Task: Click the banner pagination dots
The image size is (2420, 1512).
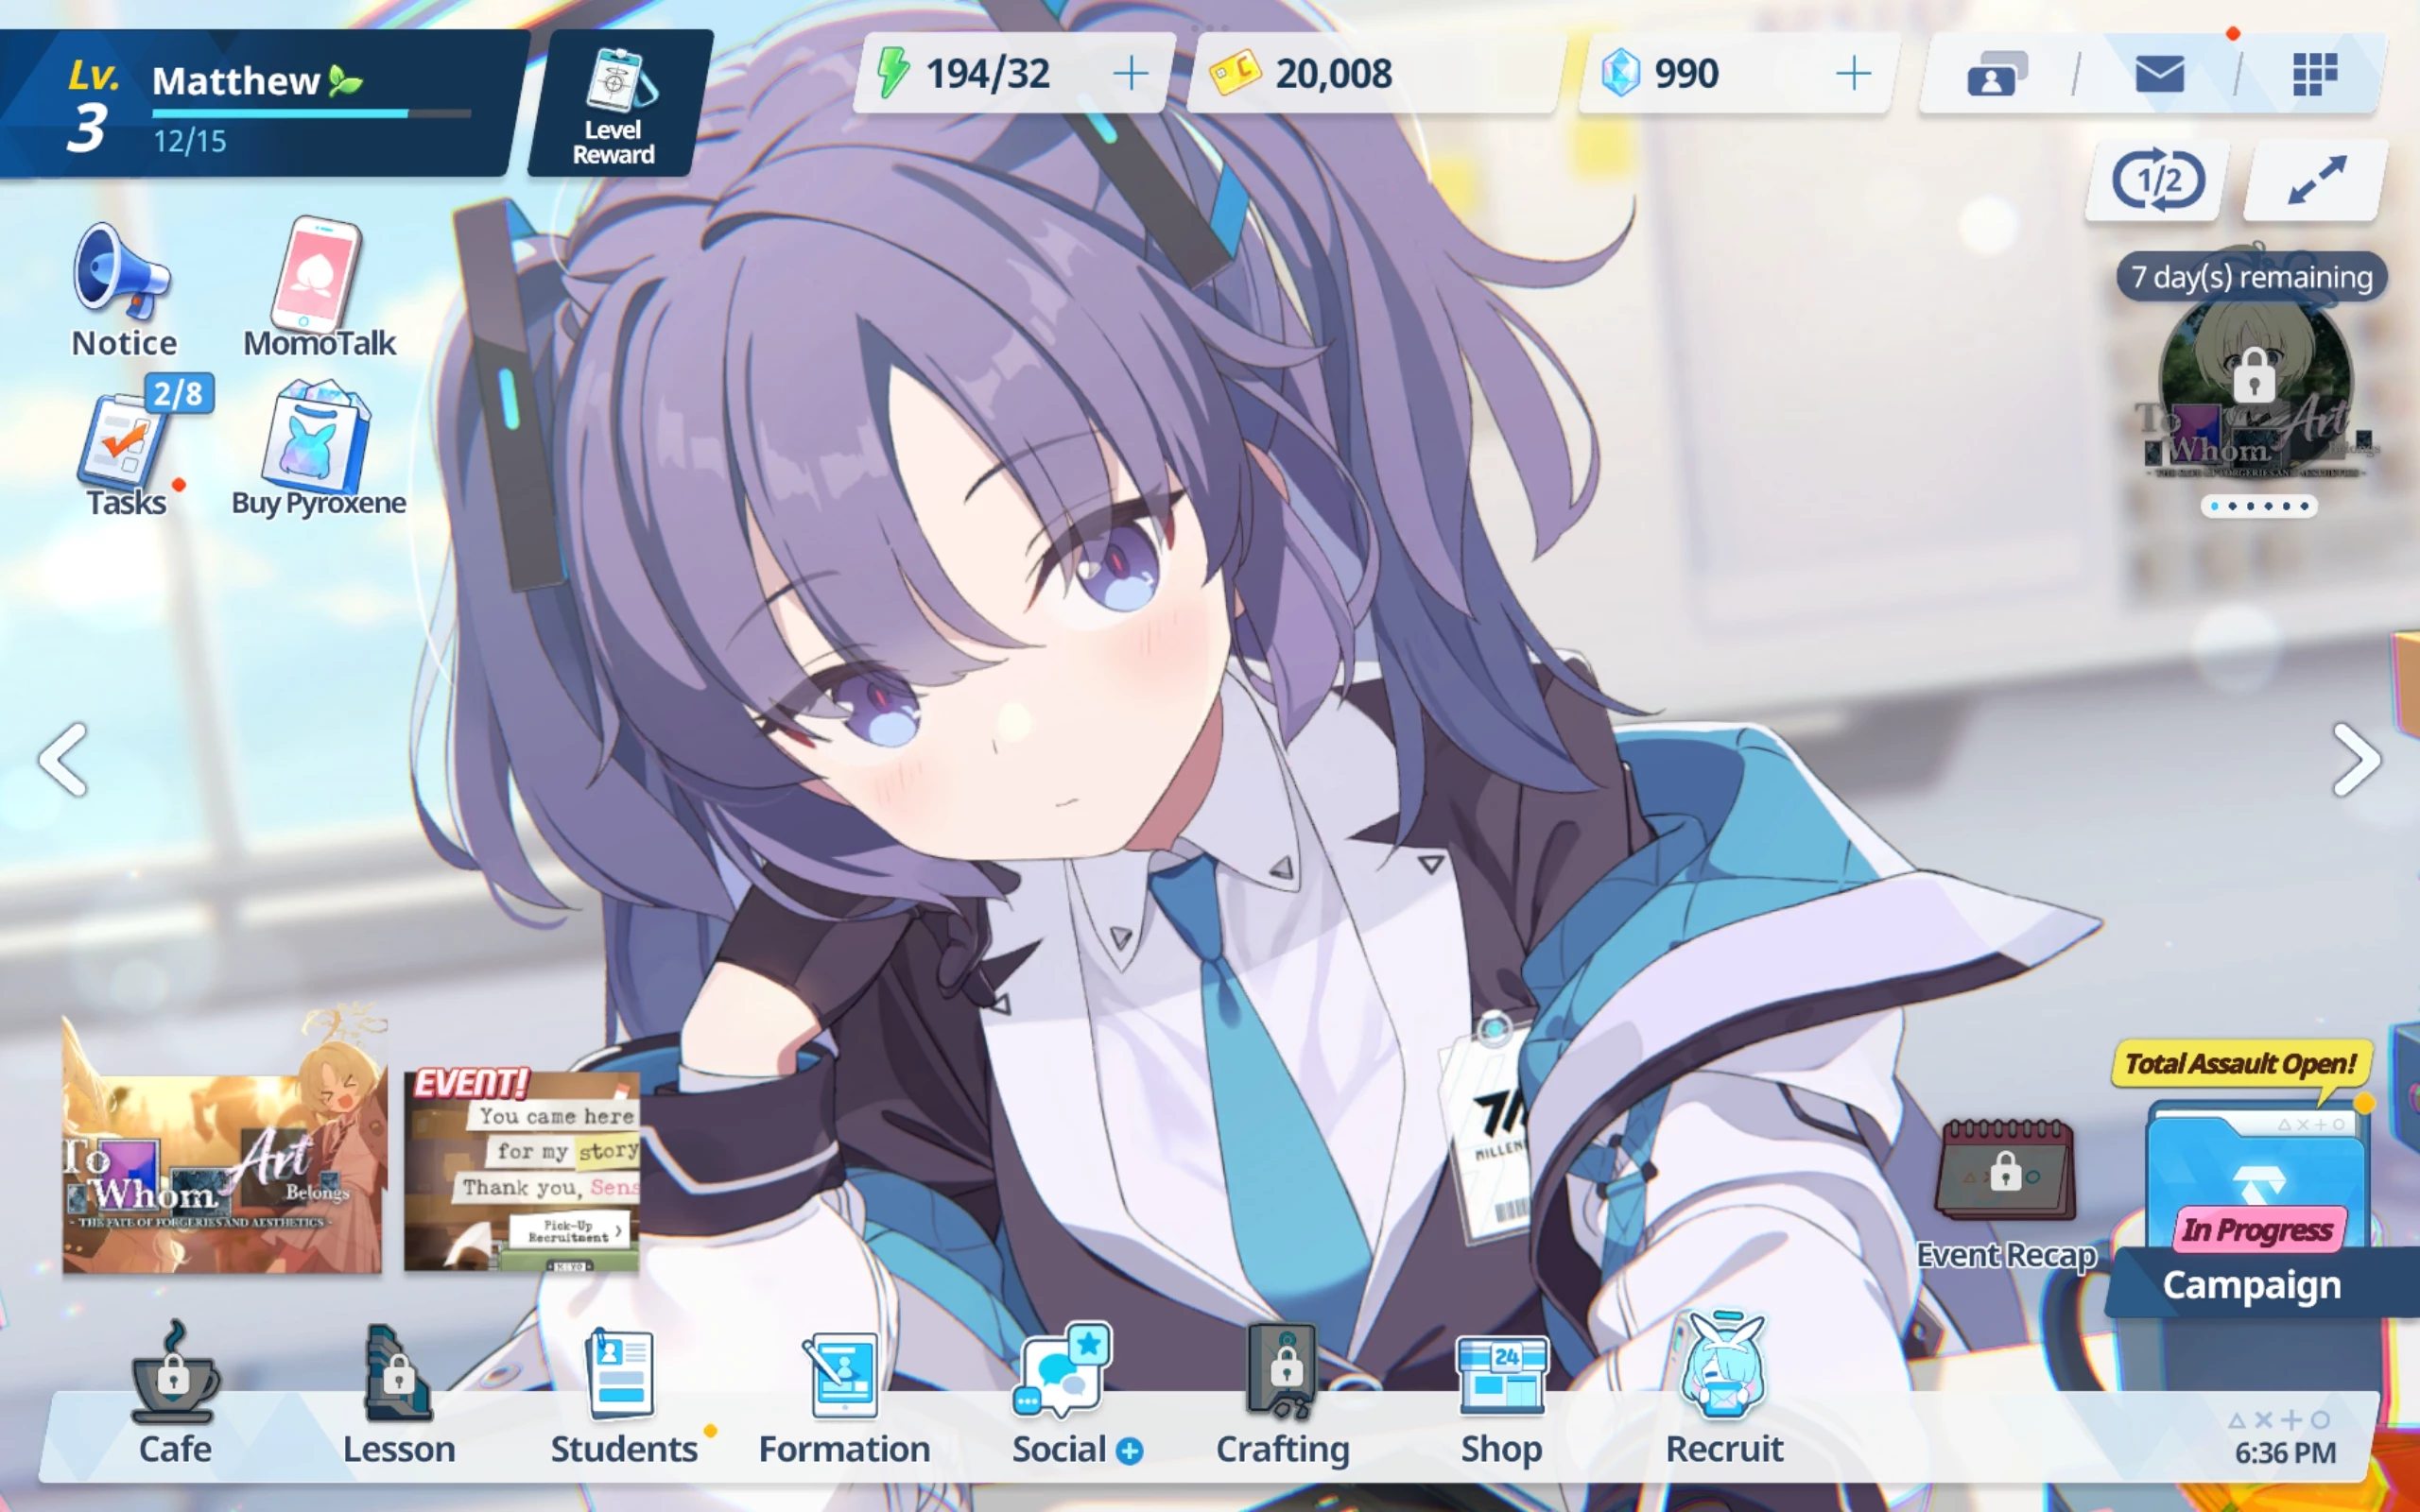Action: (x=2258, y=506)
